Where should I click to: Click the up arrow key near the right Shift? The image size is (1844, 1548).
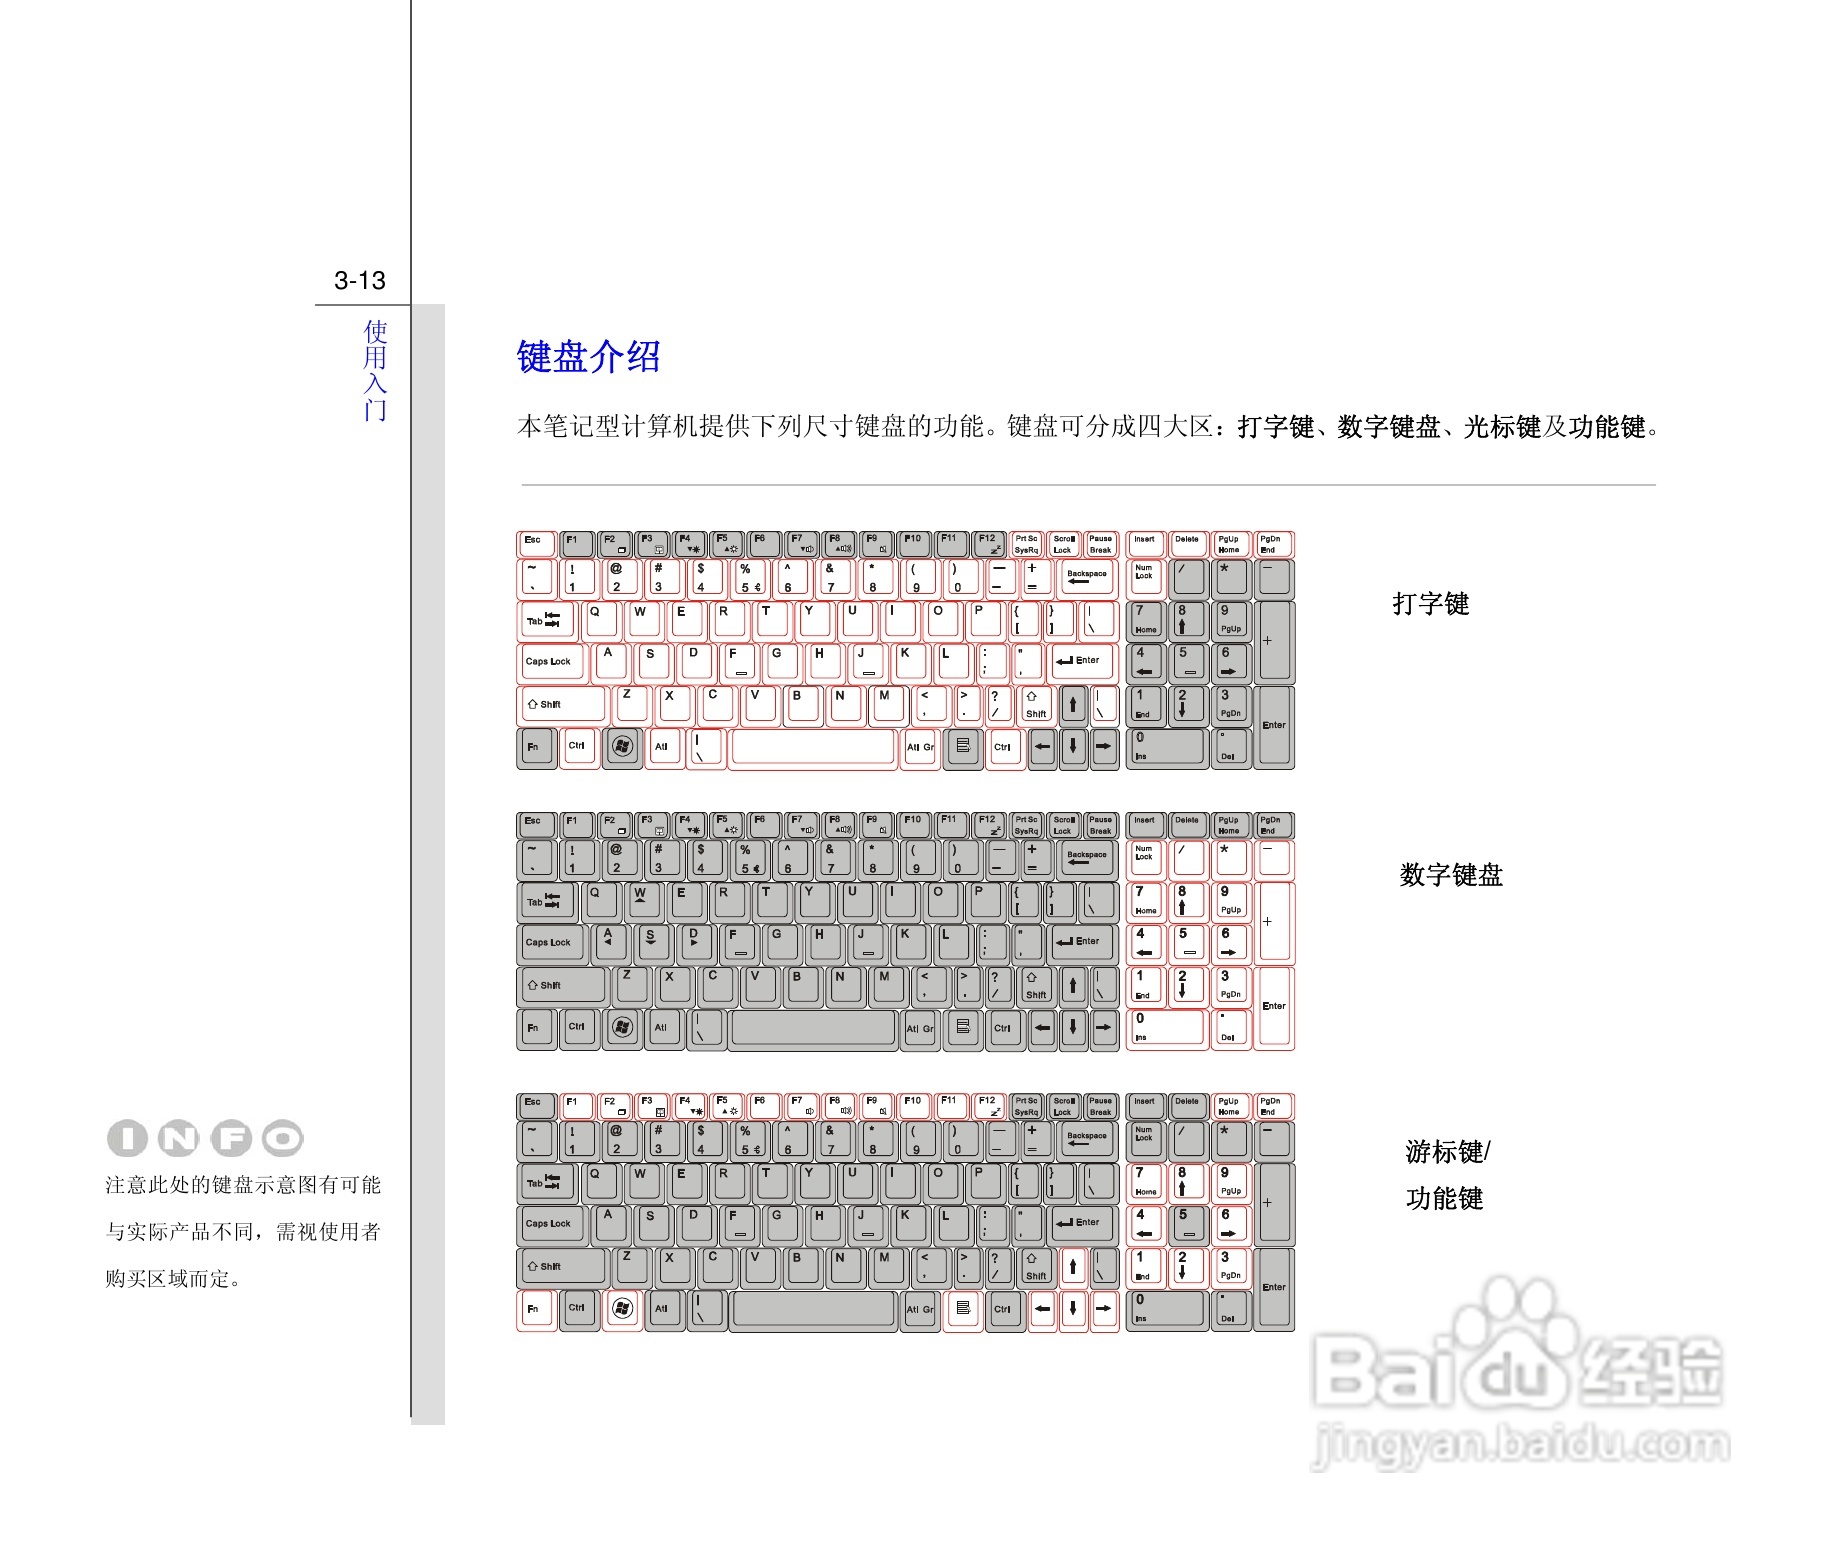[1073, 705]
